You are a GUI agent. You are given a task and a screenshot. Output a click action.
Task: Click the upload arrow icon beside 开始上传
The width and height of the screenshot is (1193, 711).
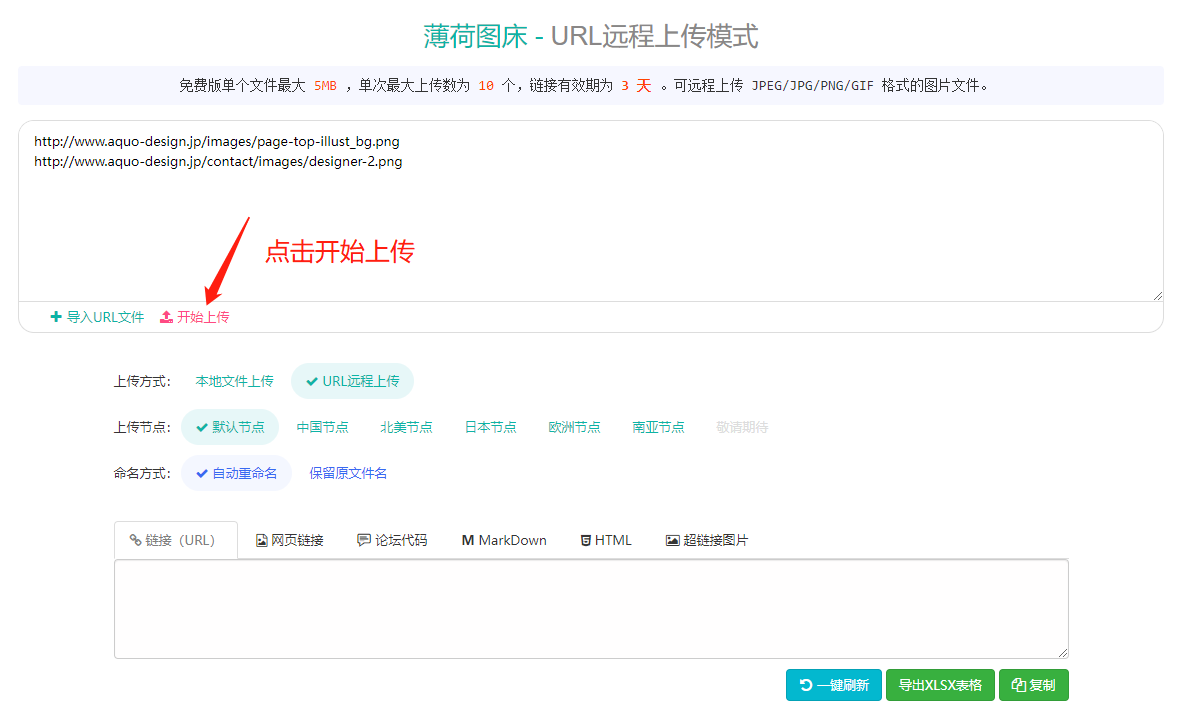[166, 317]
